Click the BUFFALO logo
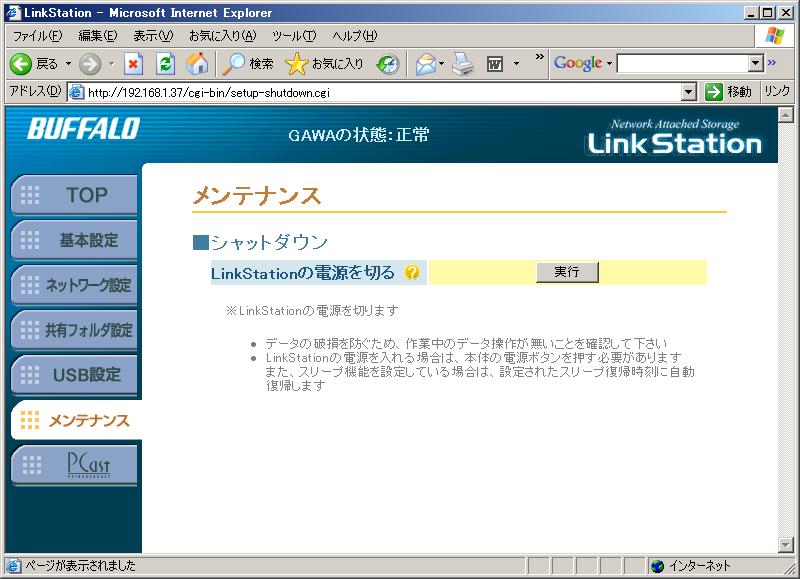The width and height of the screenshot is (800, 579). [84, 129]
